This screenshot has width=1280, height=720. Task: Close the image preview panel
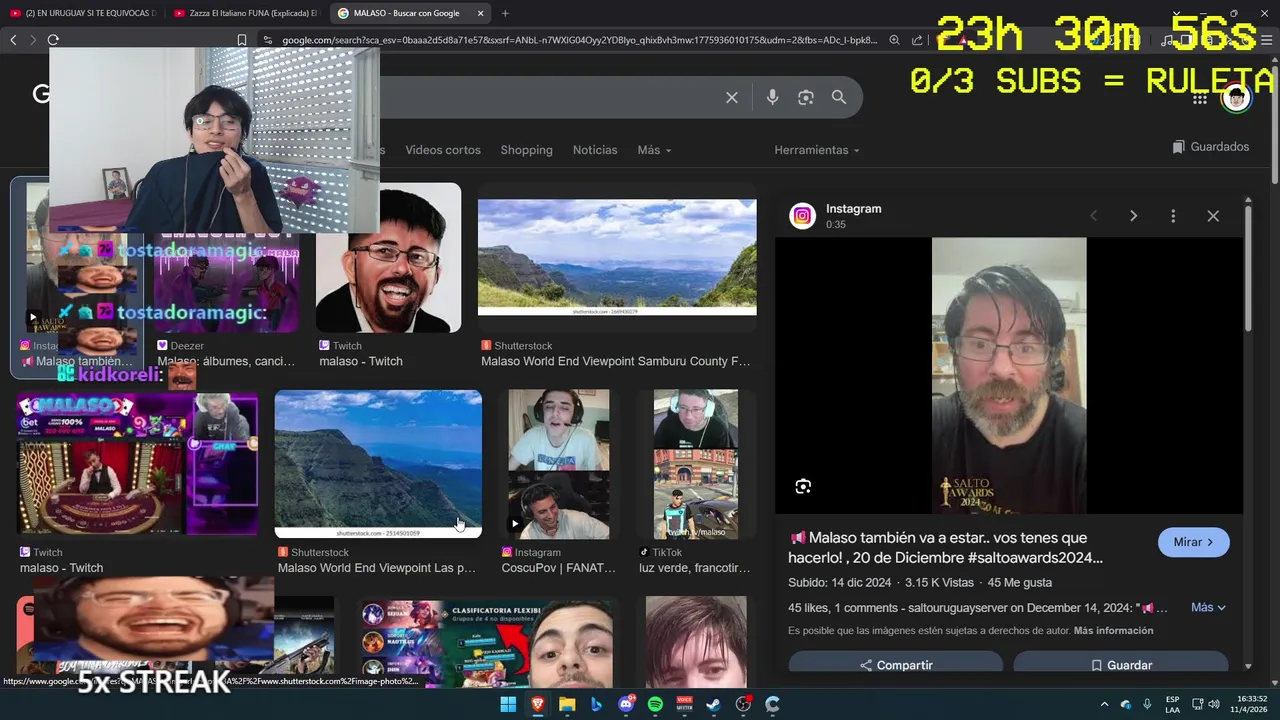tap(1213, 216)
